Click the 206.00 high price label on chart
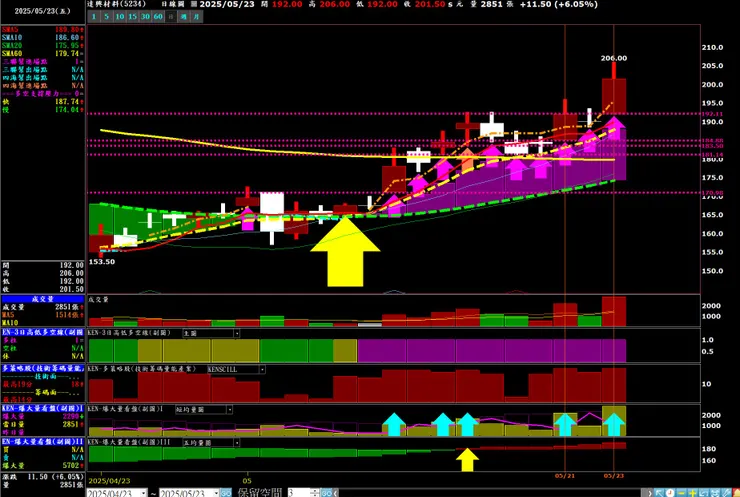740x497 pixels. coord(614,58)
